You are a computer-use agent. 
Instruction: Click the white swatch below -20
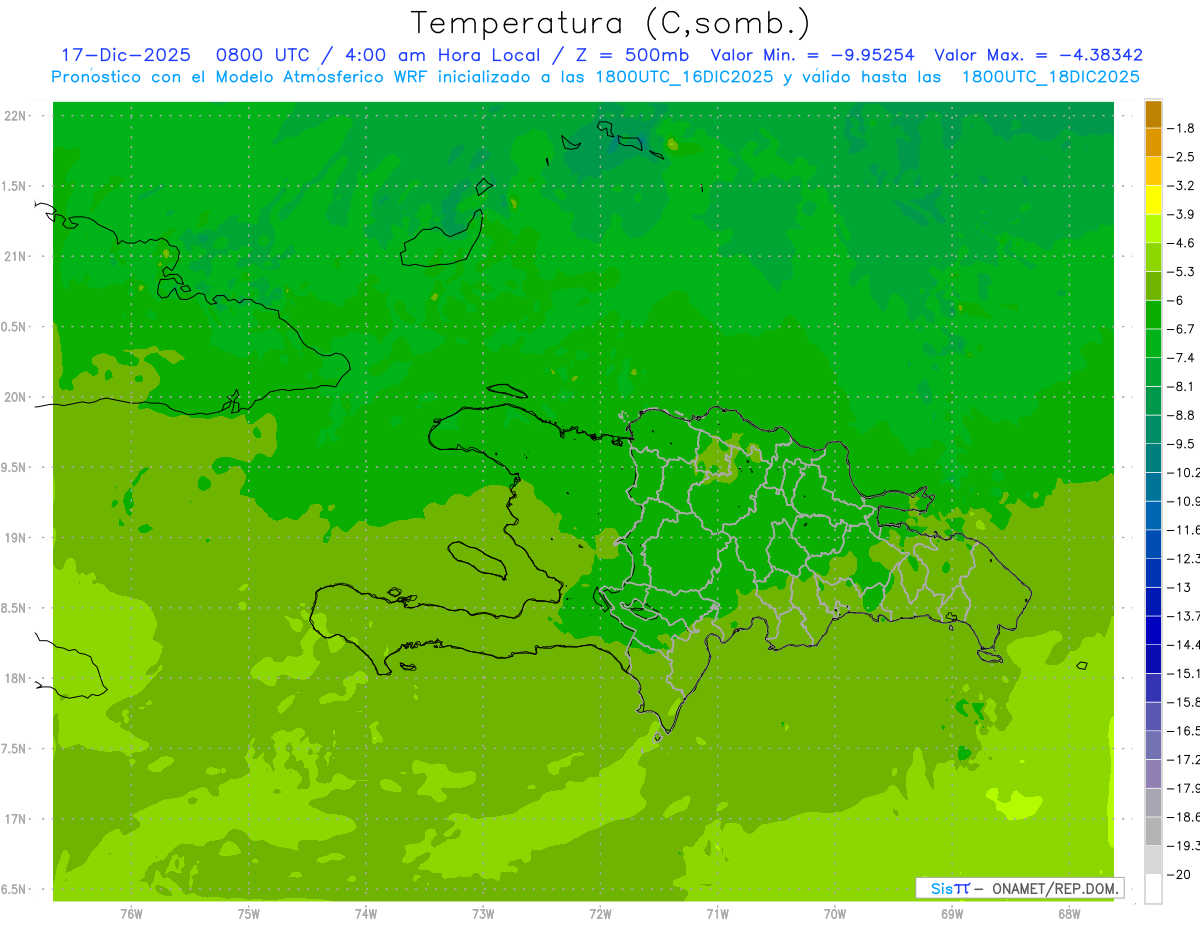1153,888
